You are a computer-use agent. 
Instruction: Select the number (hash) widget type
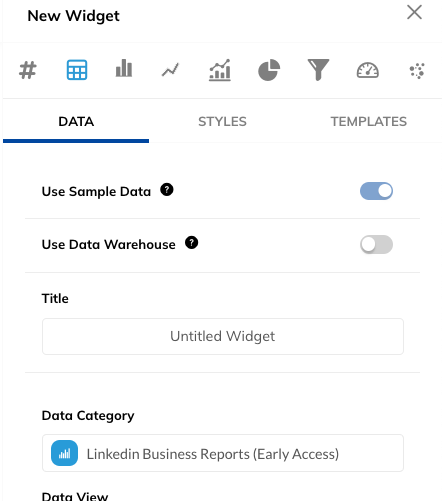[x=28, y=70]
